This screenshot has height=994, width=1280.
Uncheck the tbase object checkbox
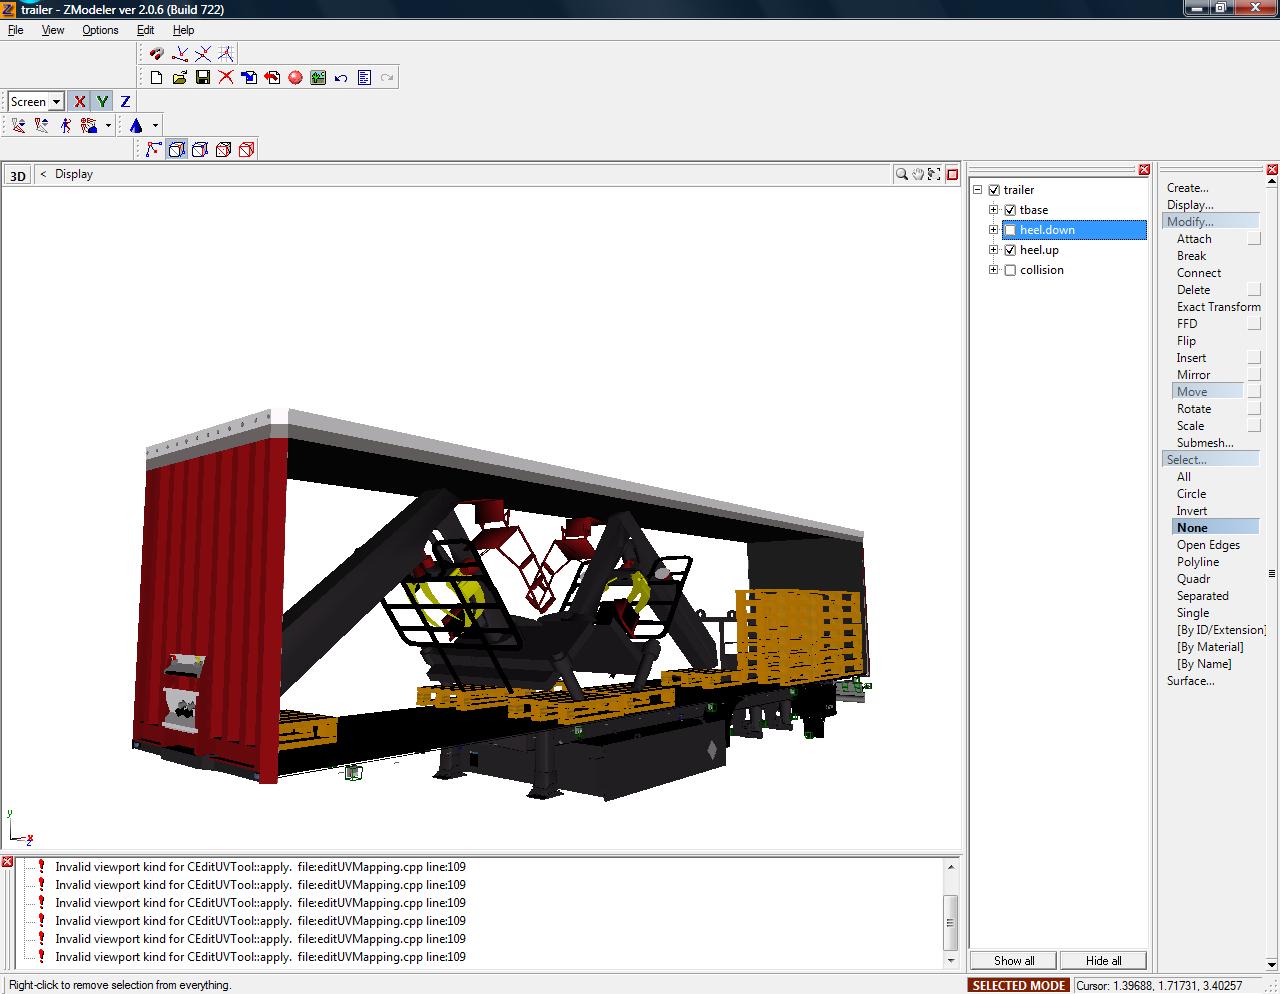point(1010,211)
